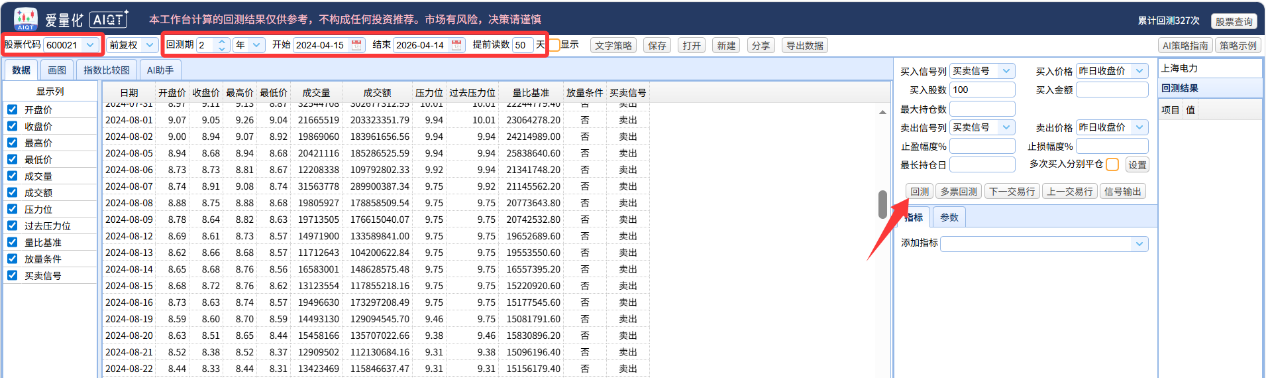This screenshot has height=378, width=1268.
Task: Go to 下一交易行
Action: tap(1011, 191)
